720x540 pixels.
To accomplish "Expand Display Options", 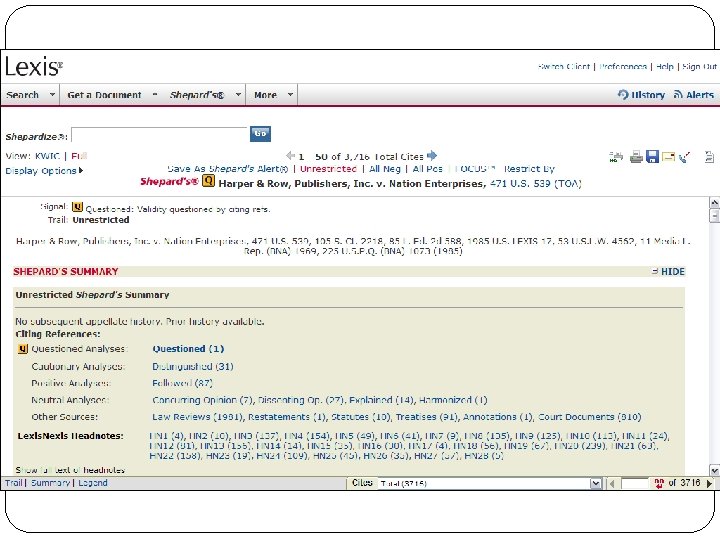I will 44,171.
